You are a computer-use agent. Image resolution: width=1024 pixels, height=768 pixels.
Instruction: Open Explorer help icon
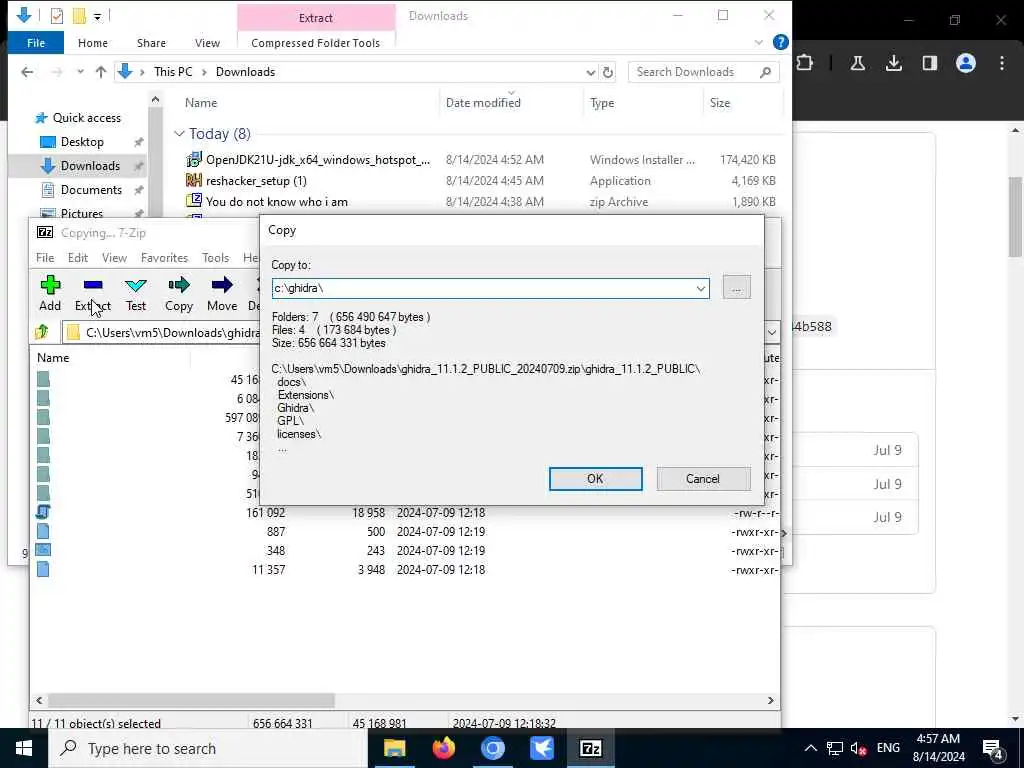pos(780,42)
